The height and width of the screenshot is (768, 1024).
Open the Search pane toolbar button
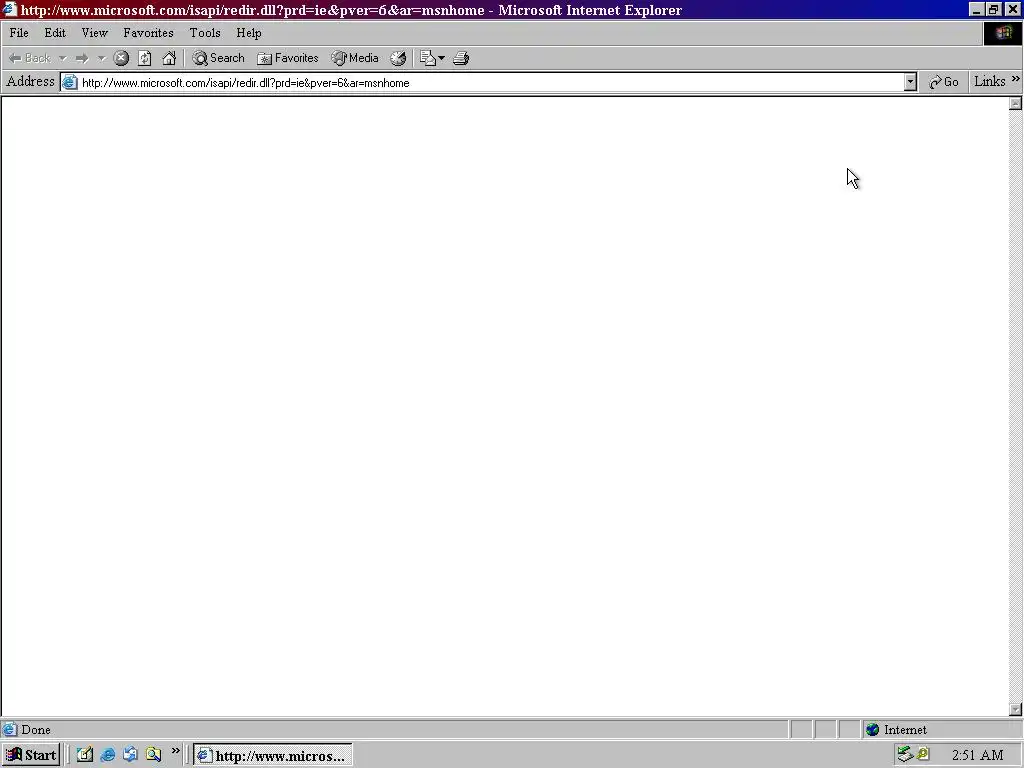click(218, 58)
